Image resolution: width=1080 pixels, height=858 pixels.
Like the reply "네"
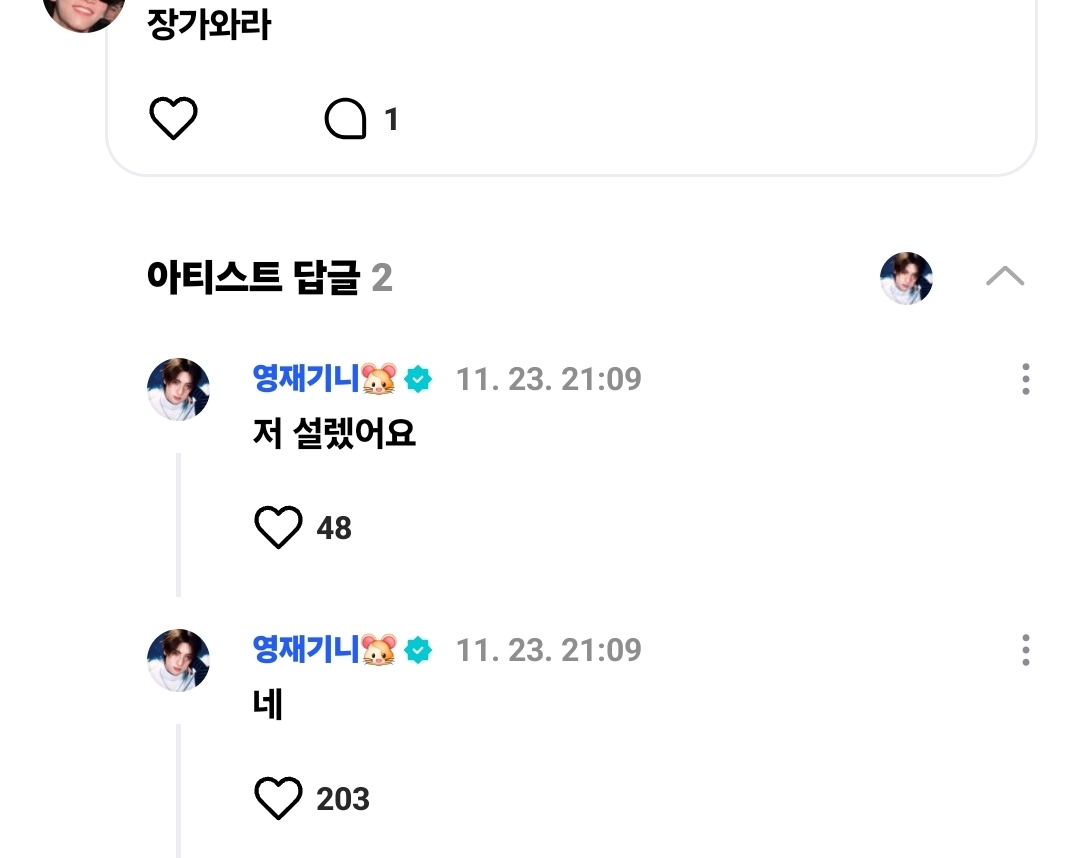tap(278, 798)
